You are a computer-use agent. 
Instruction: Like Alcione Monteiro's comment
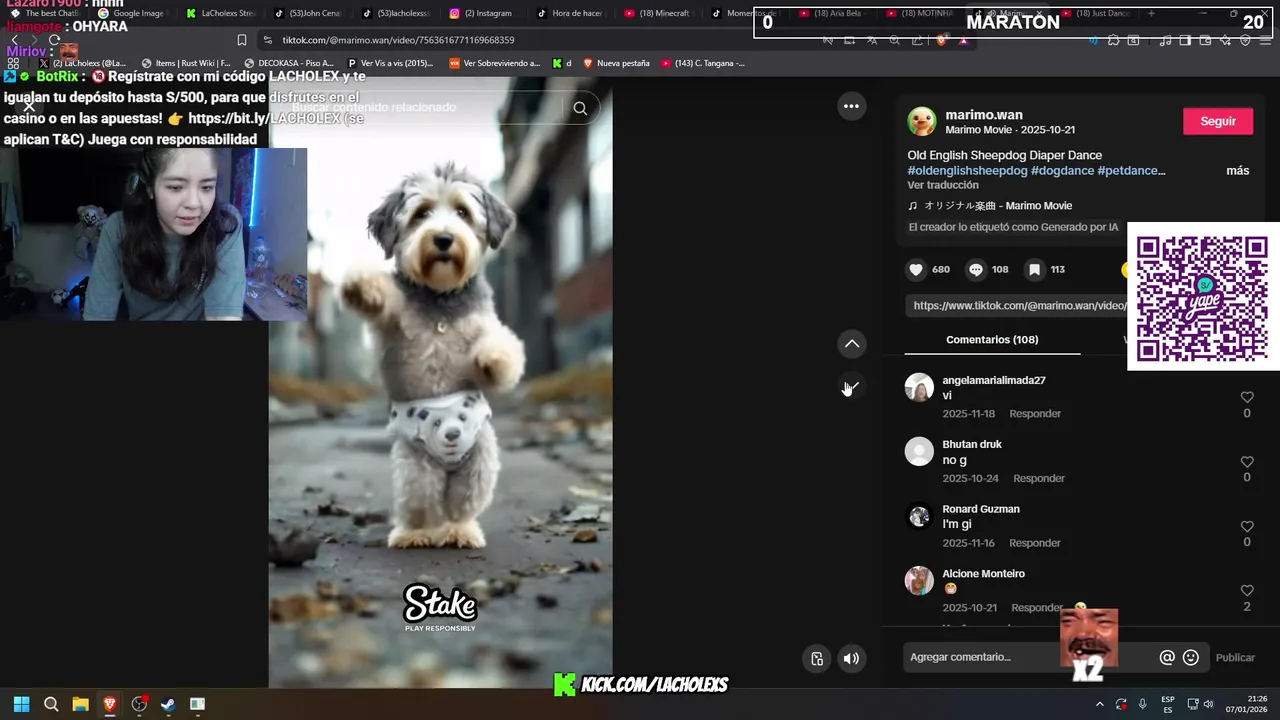point(1247,591)
